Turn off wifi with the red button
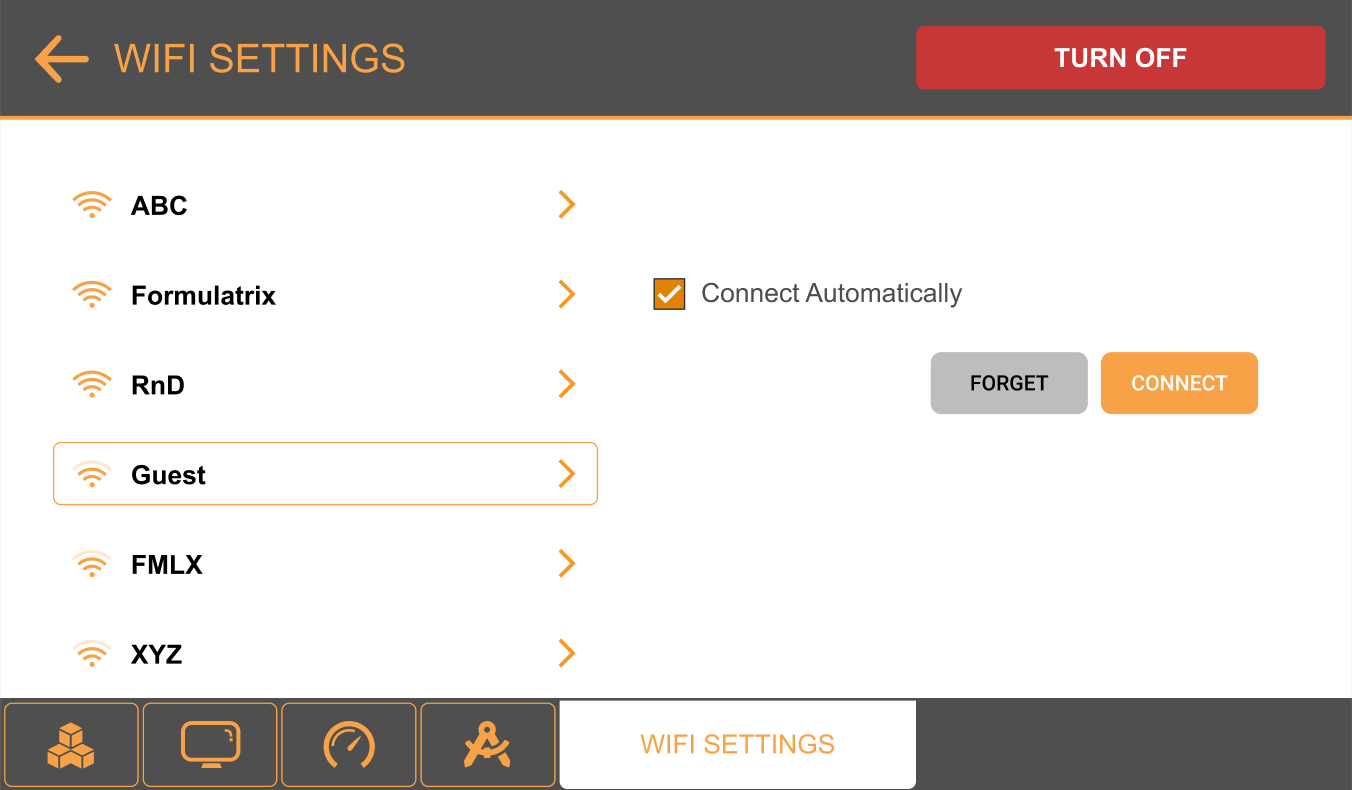 click(x=1120, y=58)
